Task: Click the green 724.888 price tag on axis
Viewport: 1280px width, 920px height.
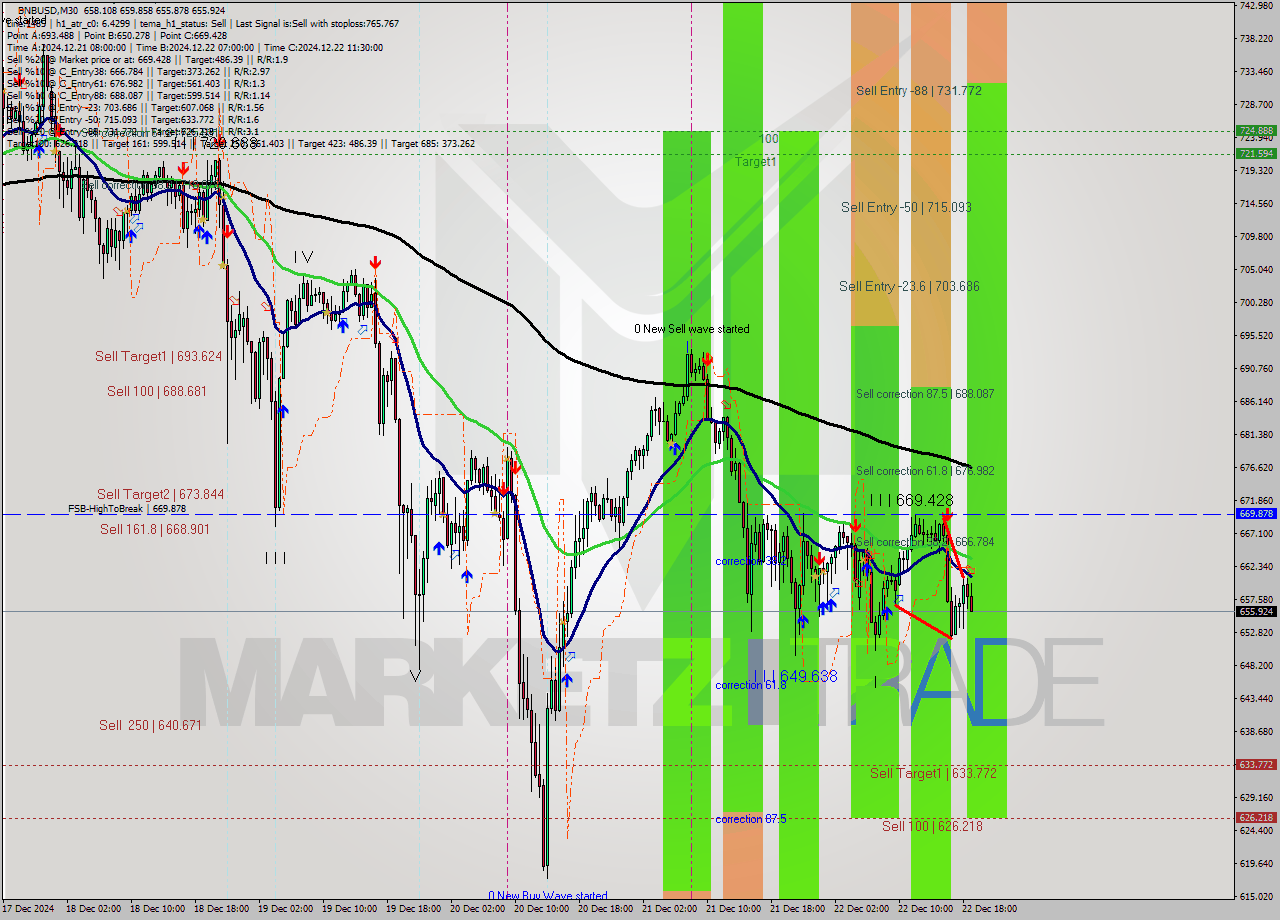Action: click(1256, 131)
